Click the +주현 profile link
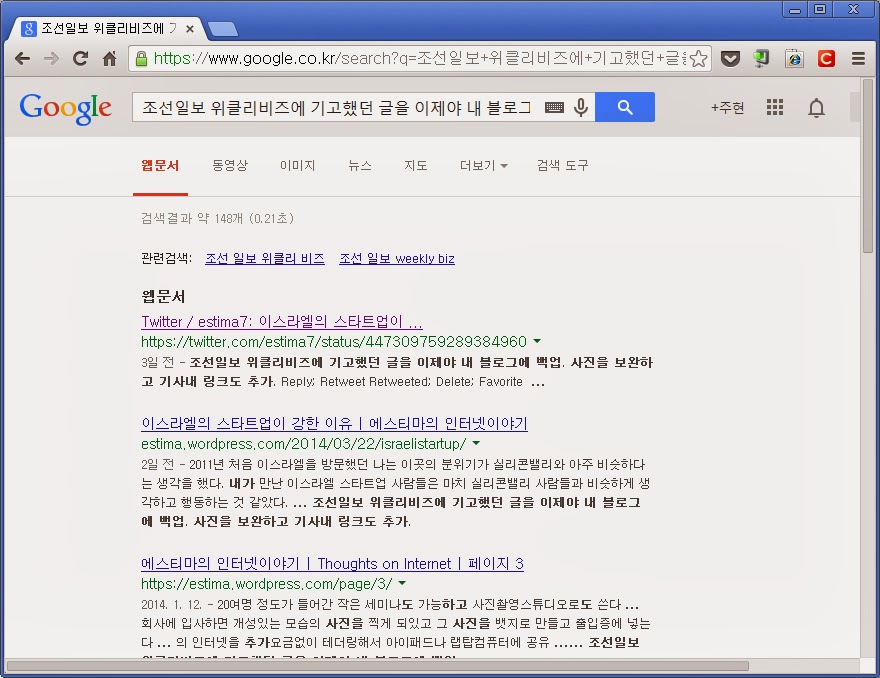 727,107
